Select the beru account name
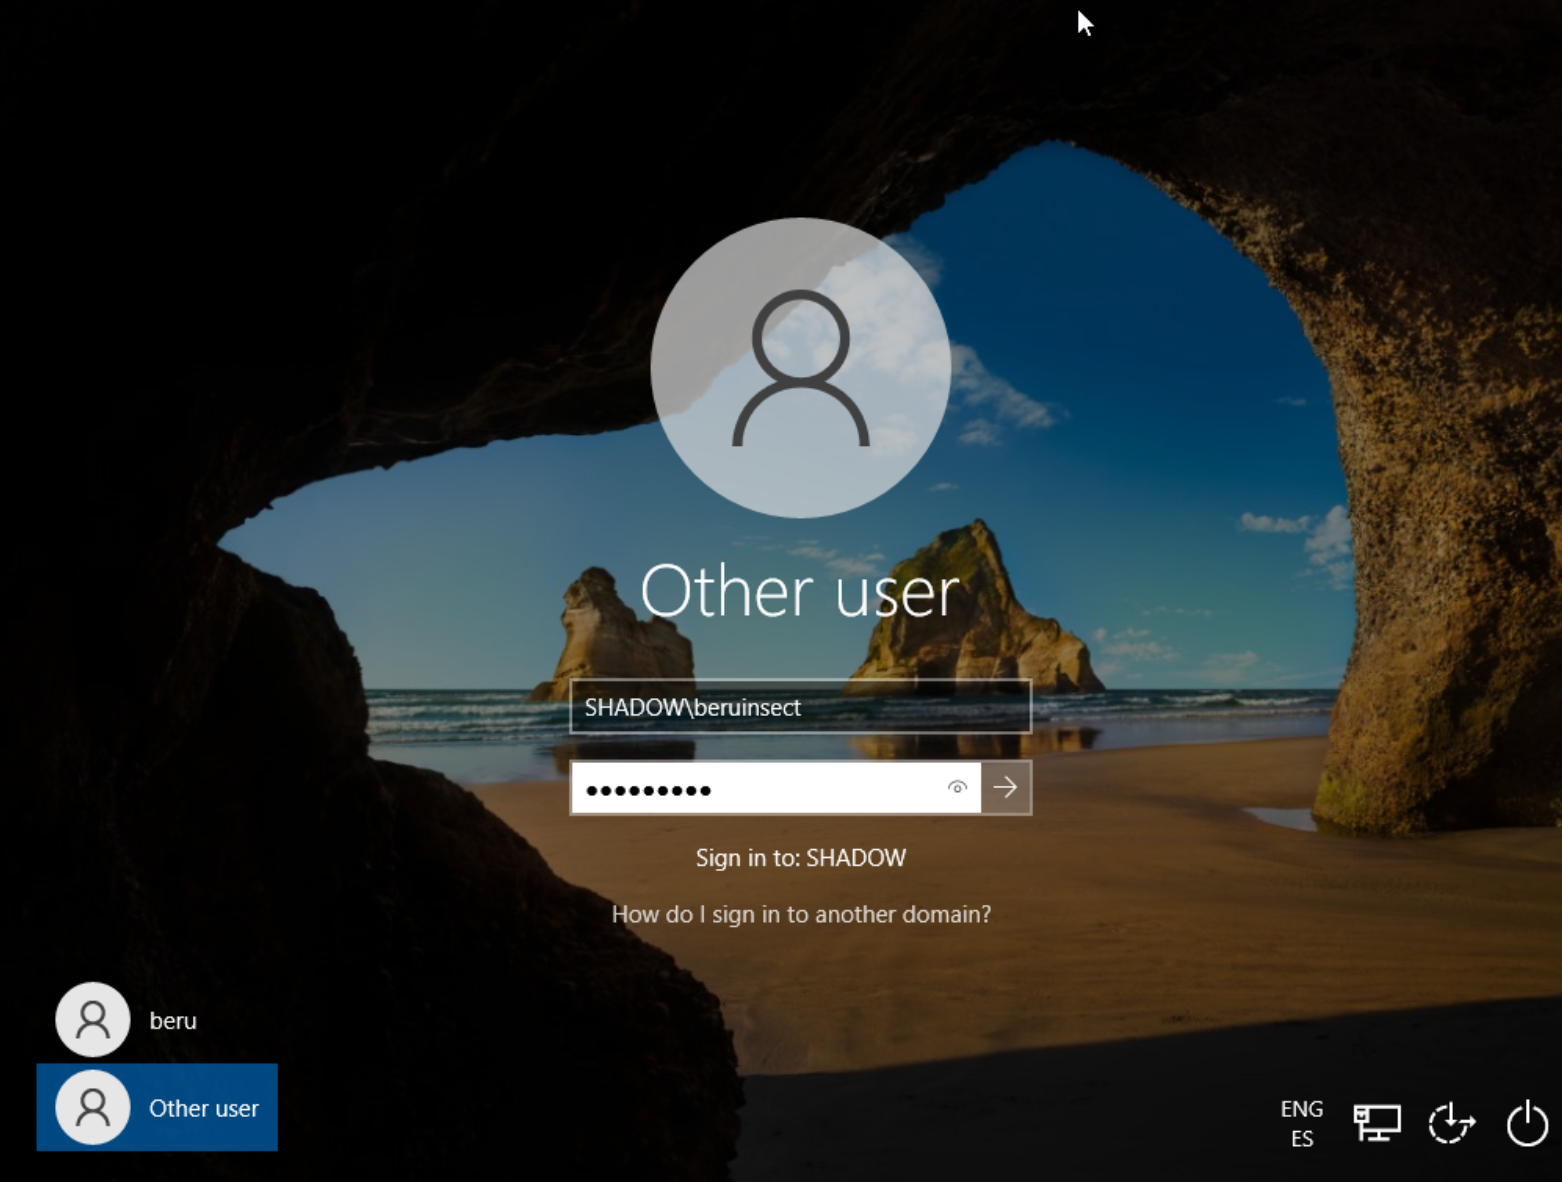1562x1182 pixels. coord(173,1021)
